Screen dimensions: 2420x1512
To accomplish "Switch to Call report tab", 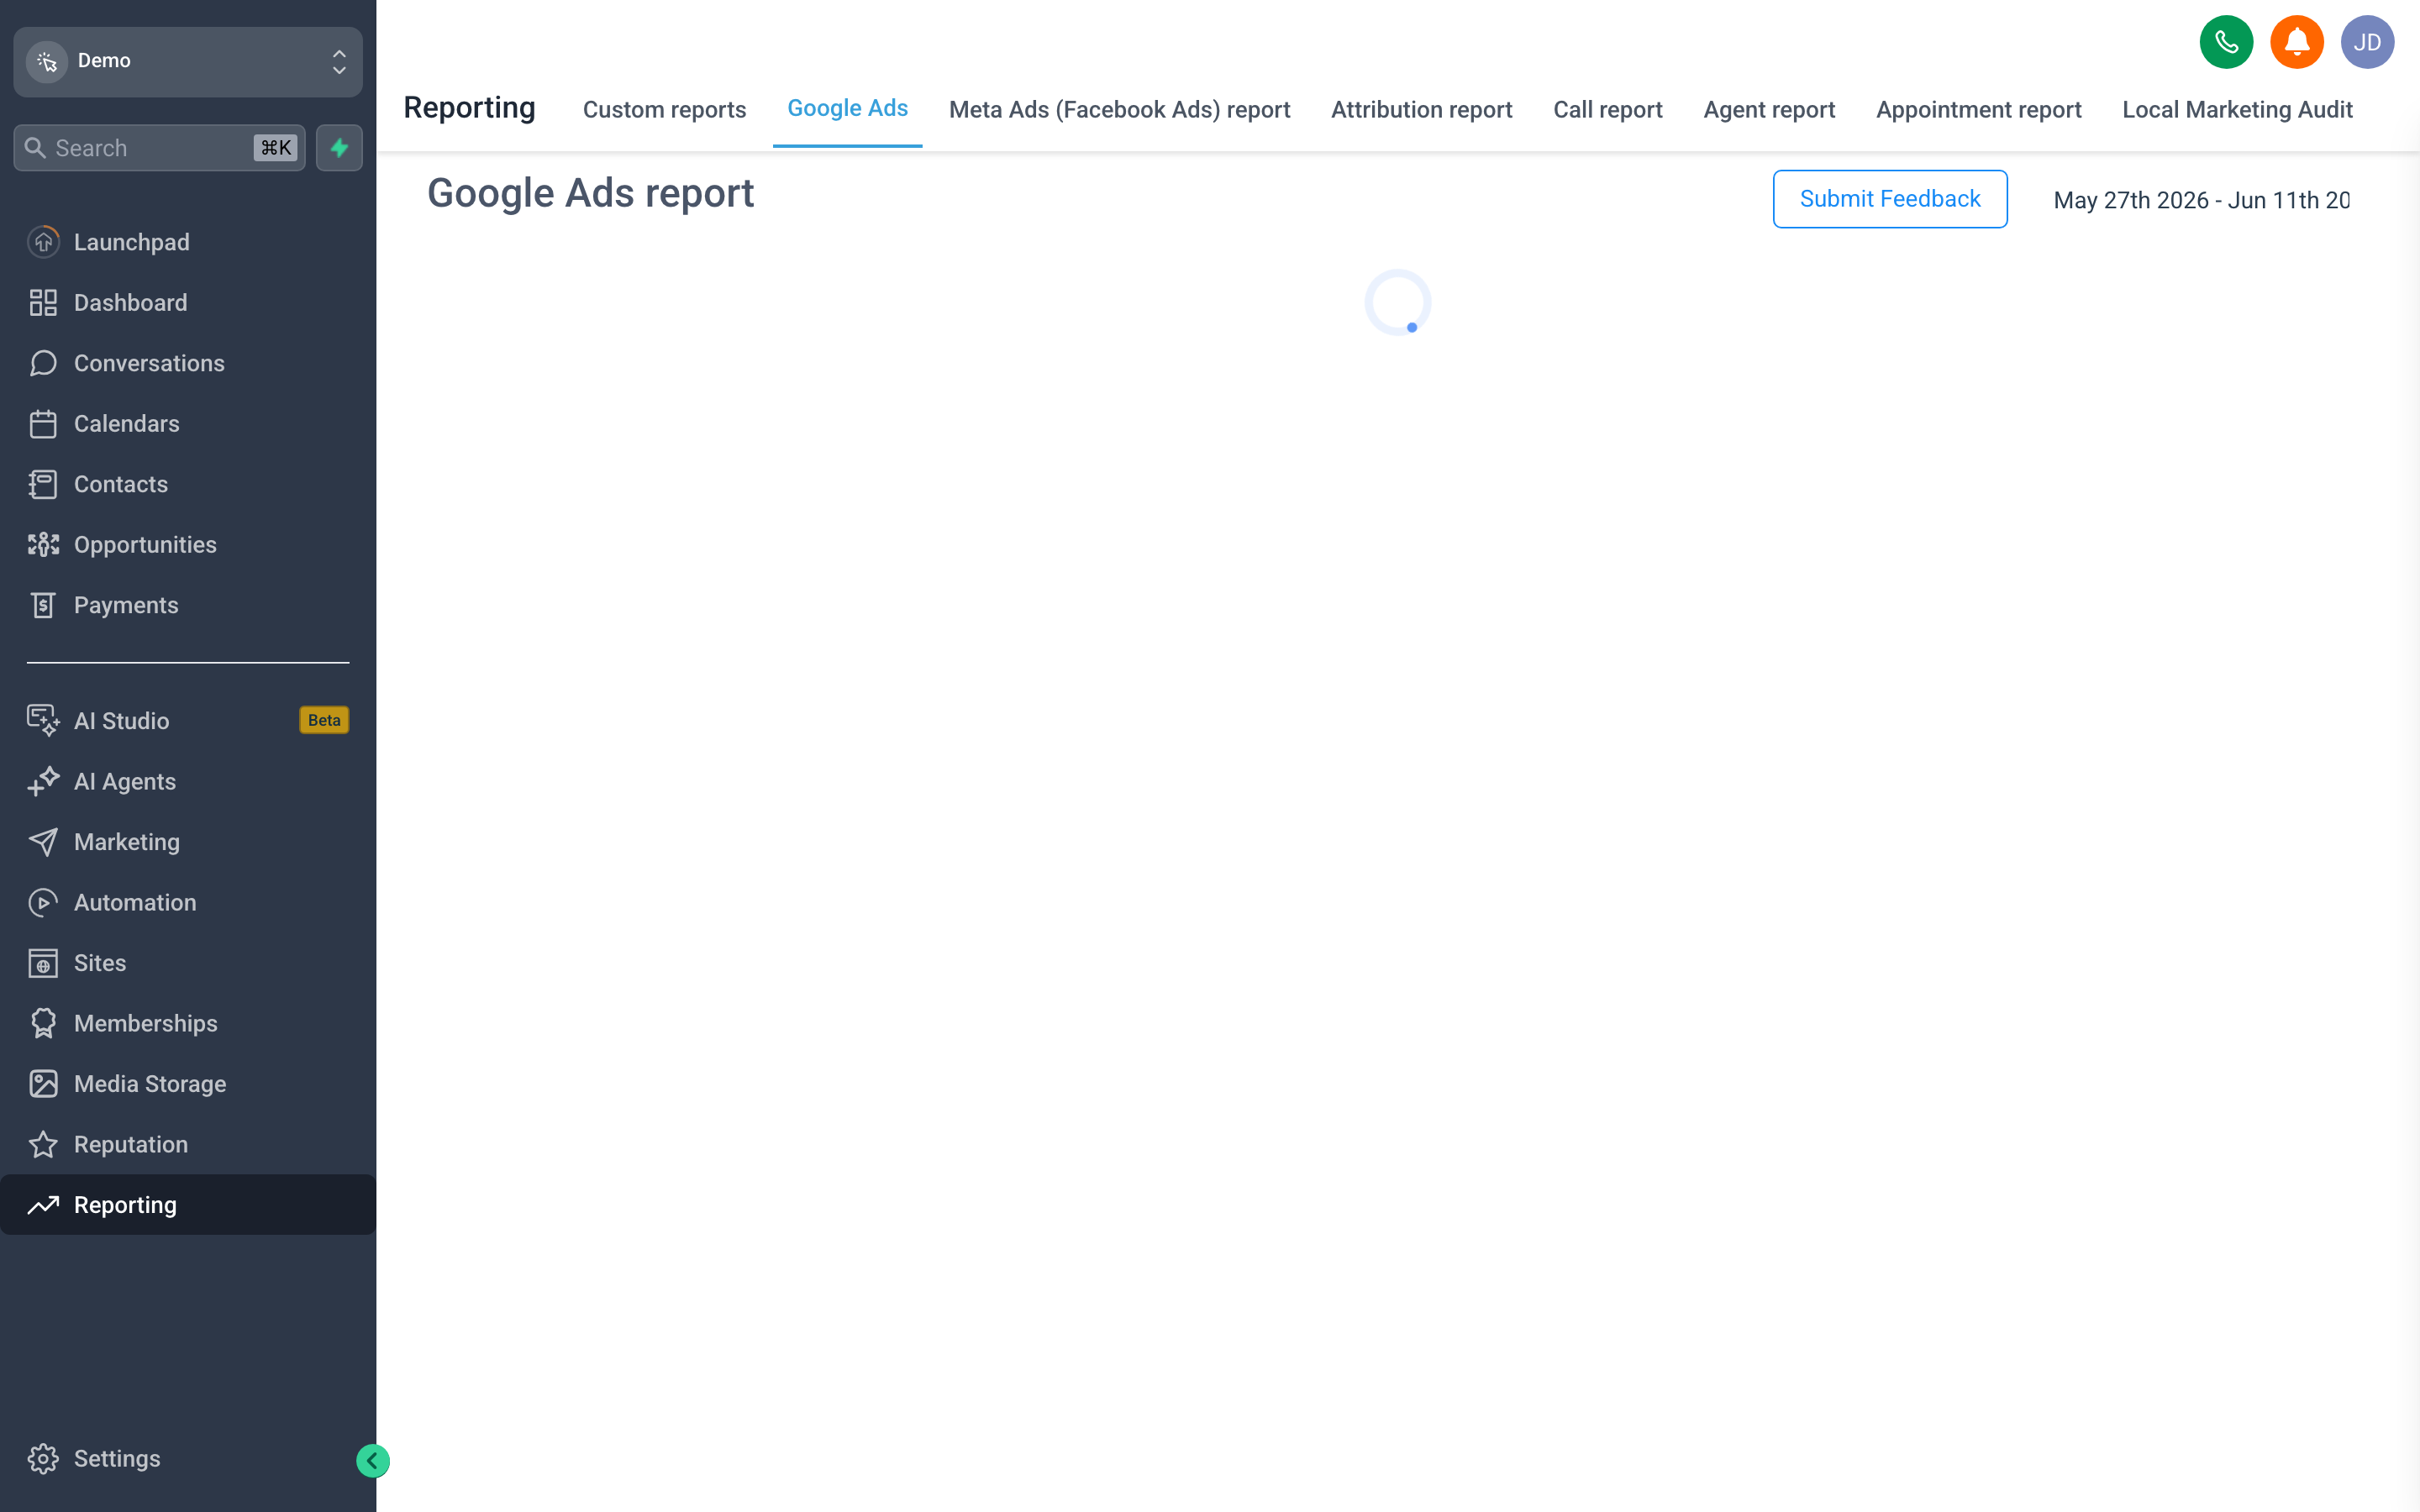I will pos(1607,109).
